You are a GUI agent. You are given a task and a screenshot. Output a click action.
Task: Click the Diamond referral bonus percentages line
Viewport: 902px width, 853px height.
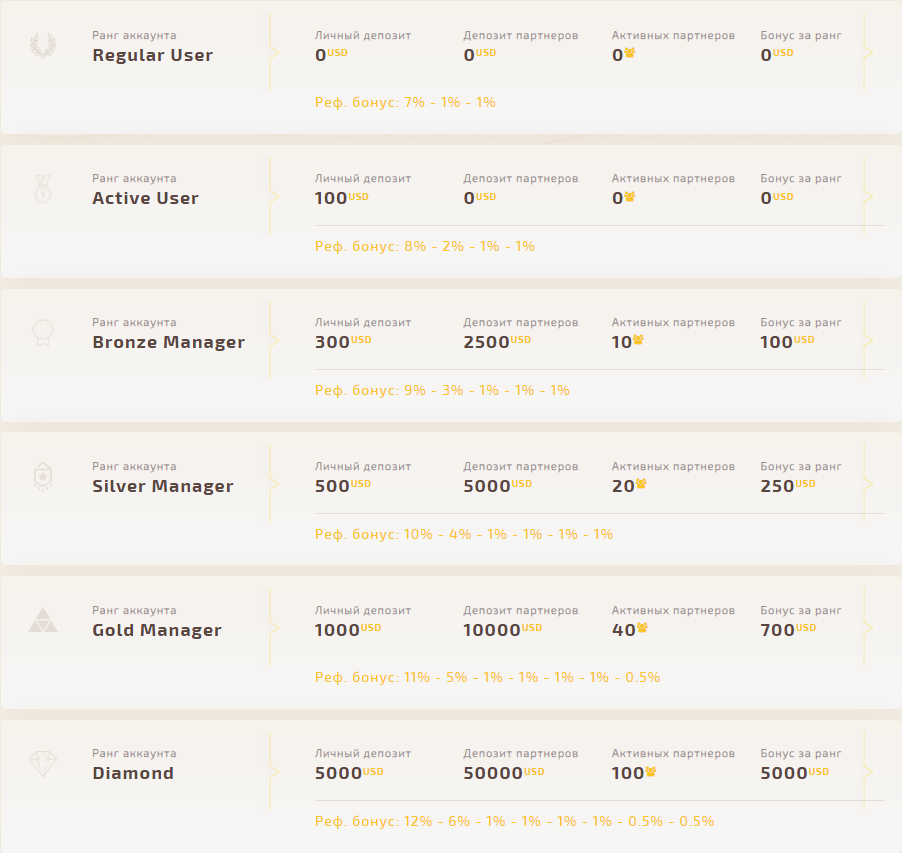coord(514,821)
